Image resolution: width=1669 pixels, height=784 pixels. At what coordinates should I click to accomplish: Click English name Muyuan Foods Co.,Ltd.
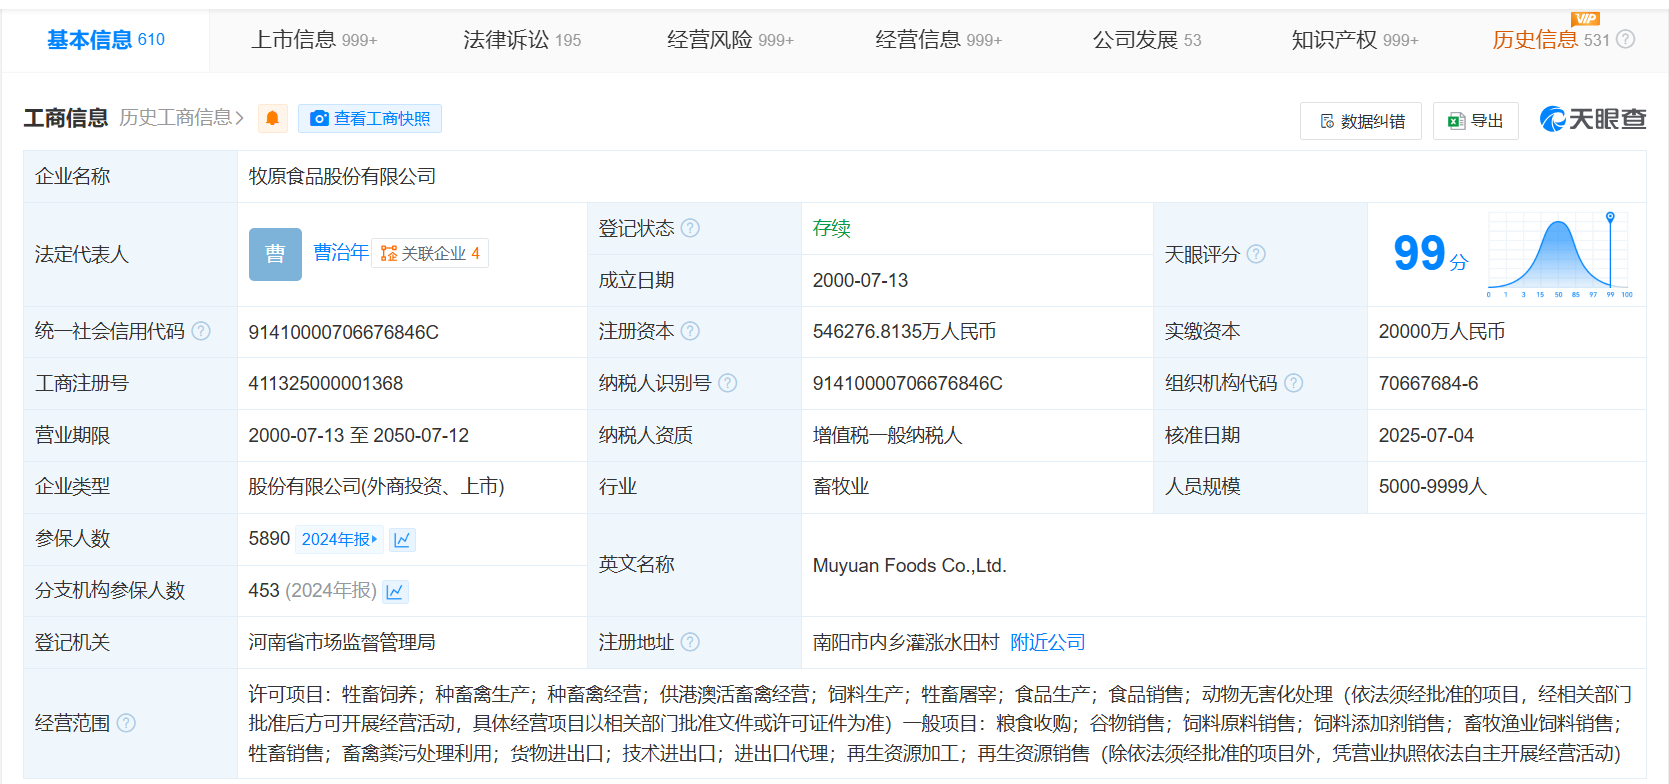(909, 565)
